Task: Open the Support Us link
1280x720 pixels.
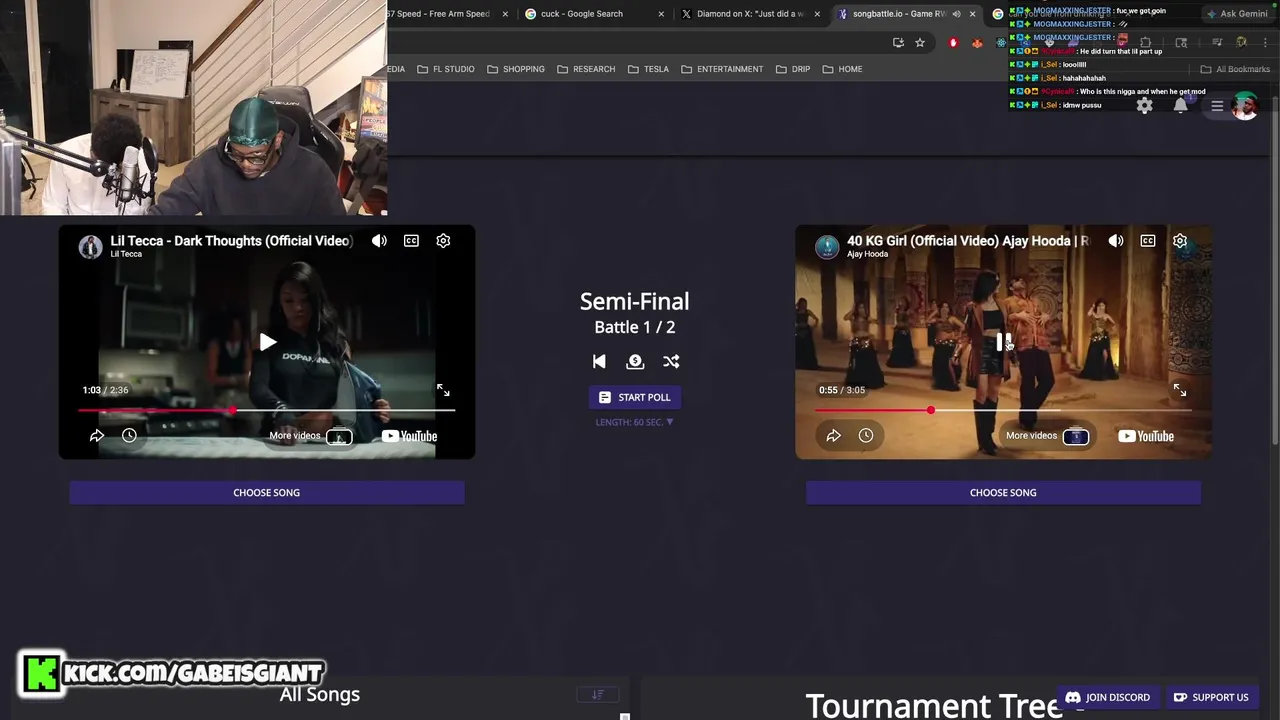Action: pos(1210,697)
